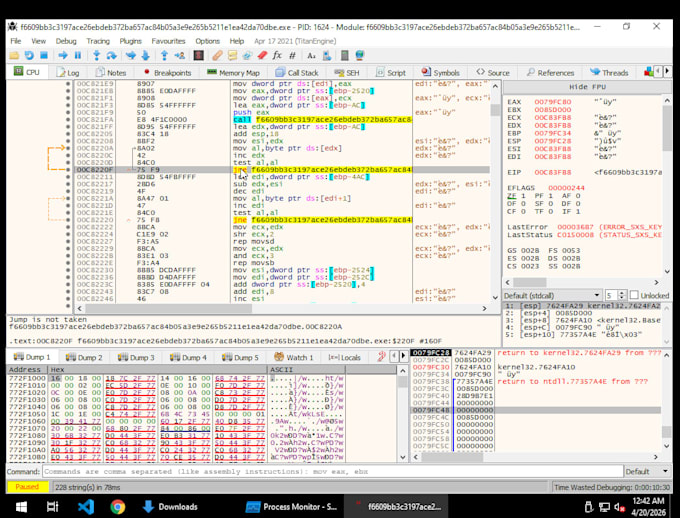Step over the current instruction
This screenshot has height=518, width=680.
(x=111, y=56)
